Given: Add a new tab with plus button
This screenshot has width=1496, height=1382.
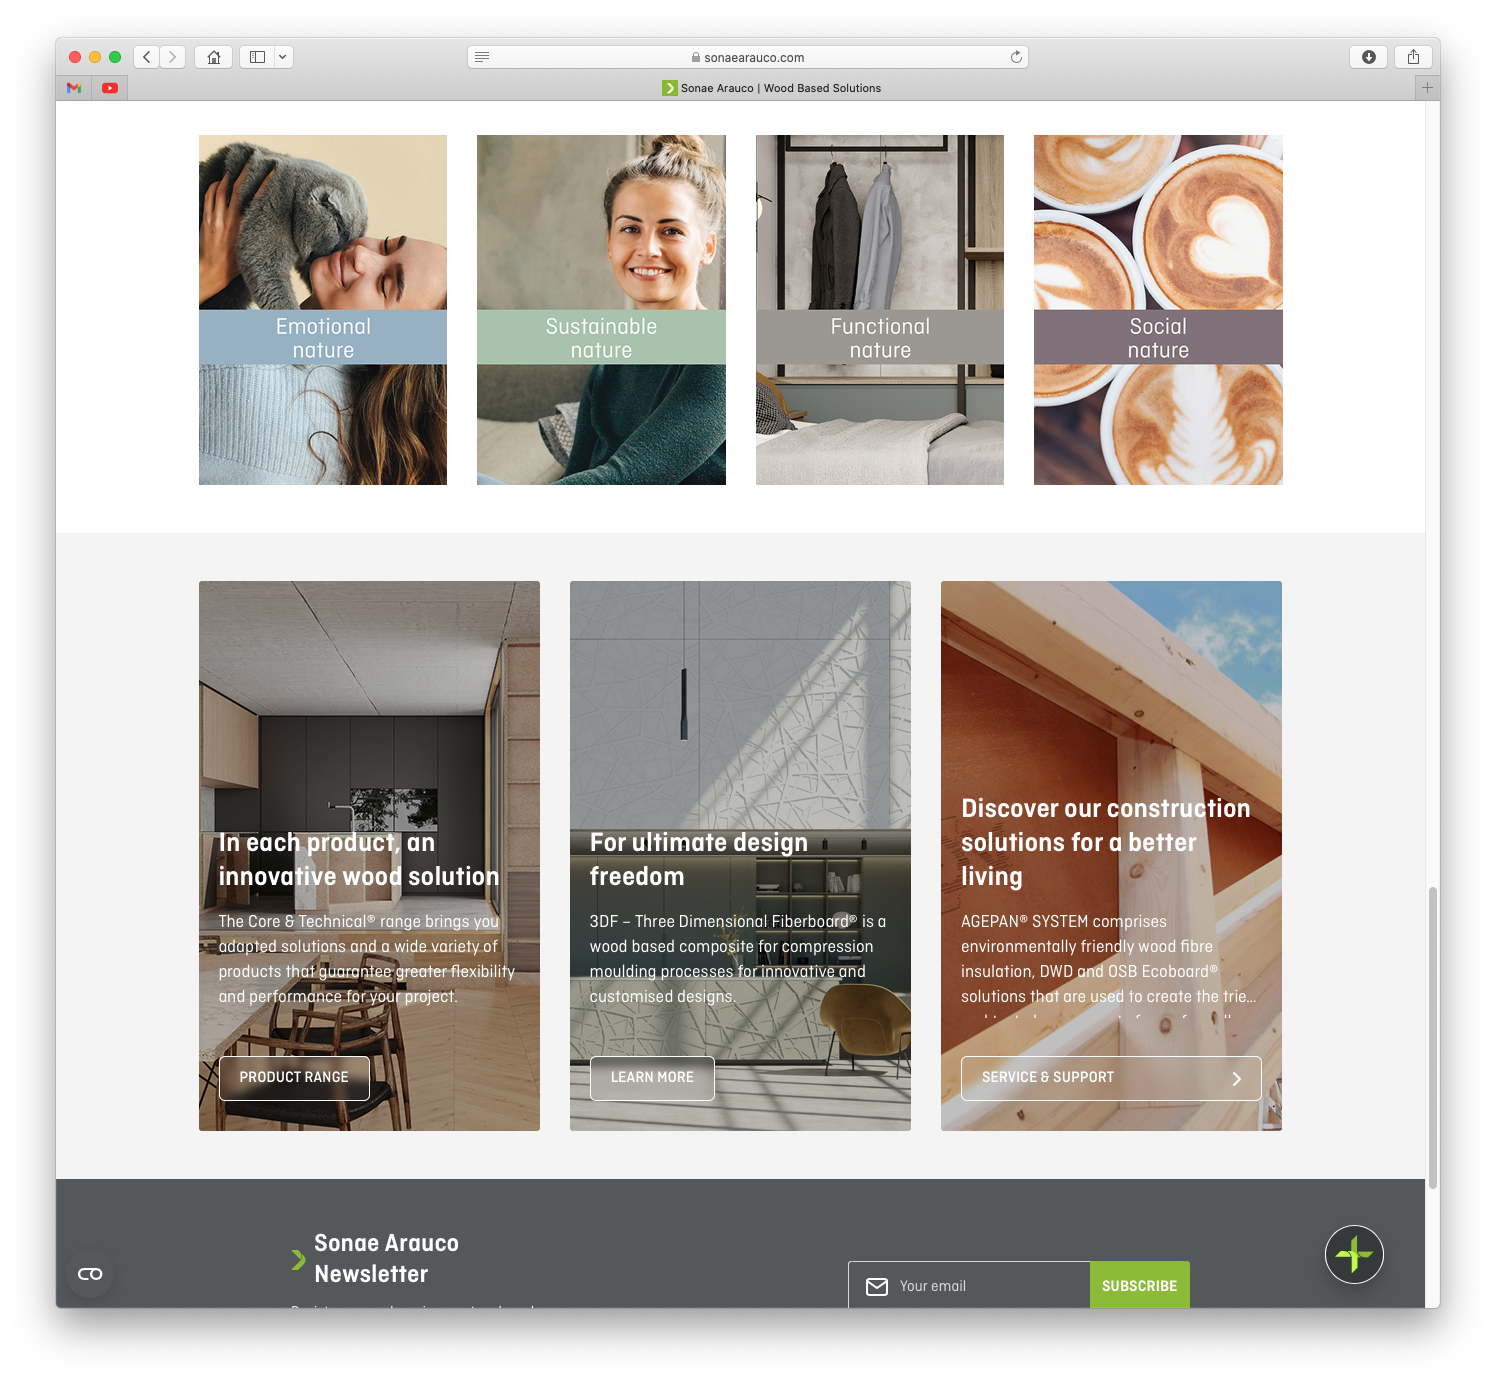Looking at the screenshot, I should [x=1427, y=88].
